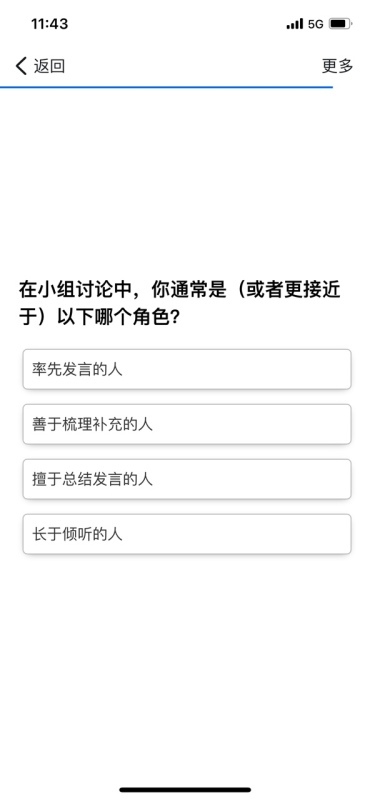
Task: Answer as the good listener role
Action: pos(187,534)
